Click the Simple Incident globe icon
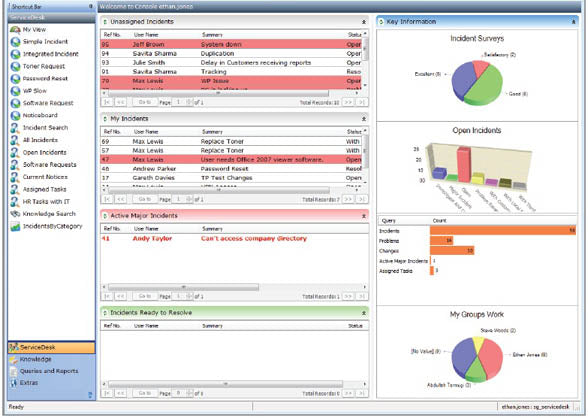This screenshot has width=588, height=418. (15, 42)
